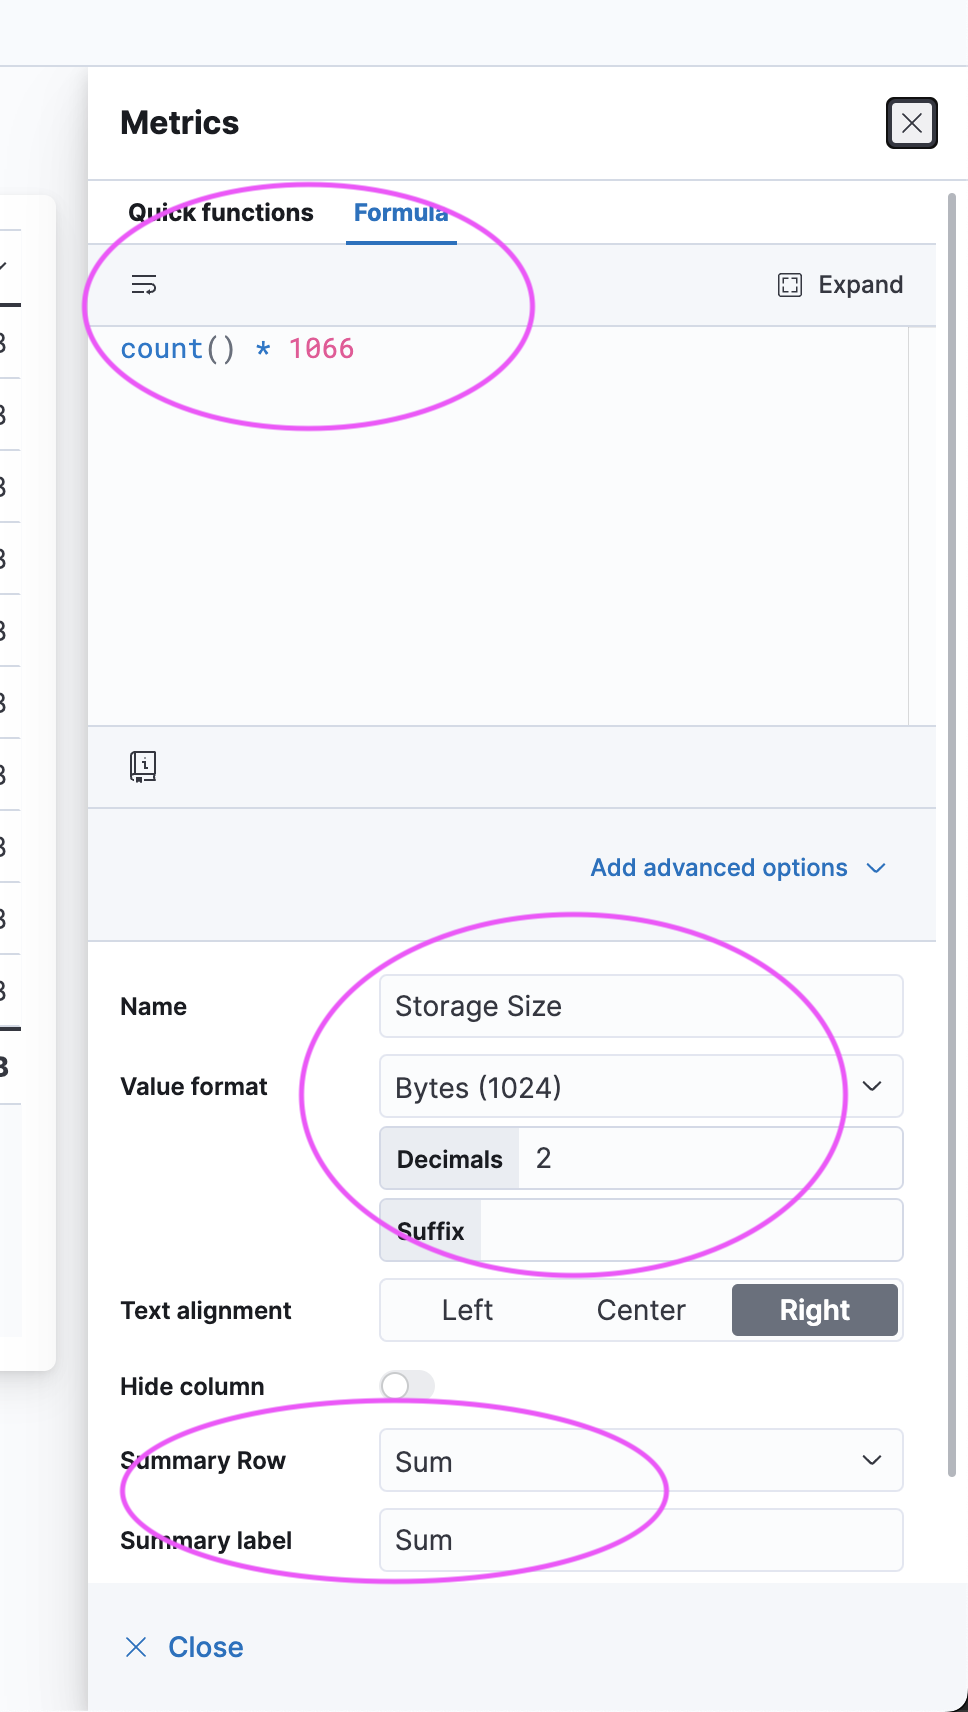
Task: Open the formula reference book icon
Action: click(143, 766)
